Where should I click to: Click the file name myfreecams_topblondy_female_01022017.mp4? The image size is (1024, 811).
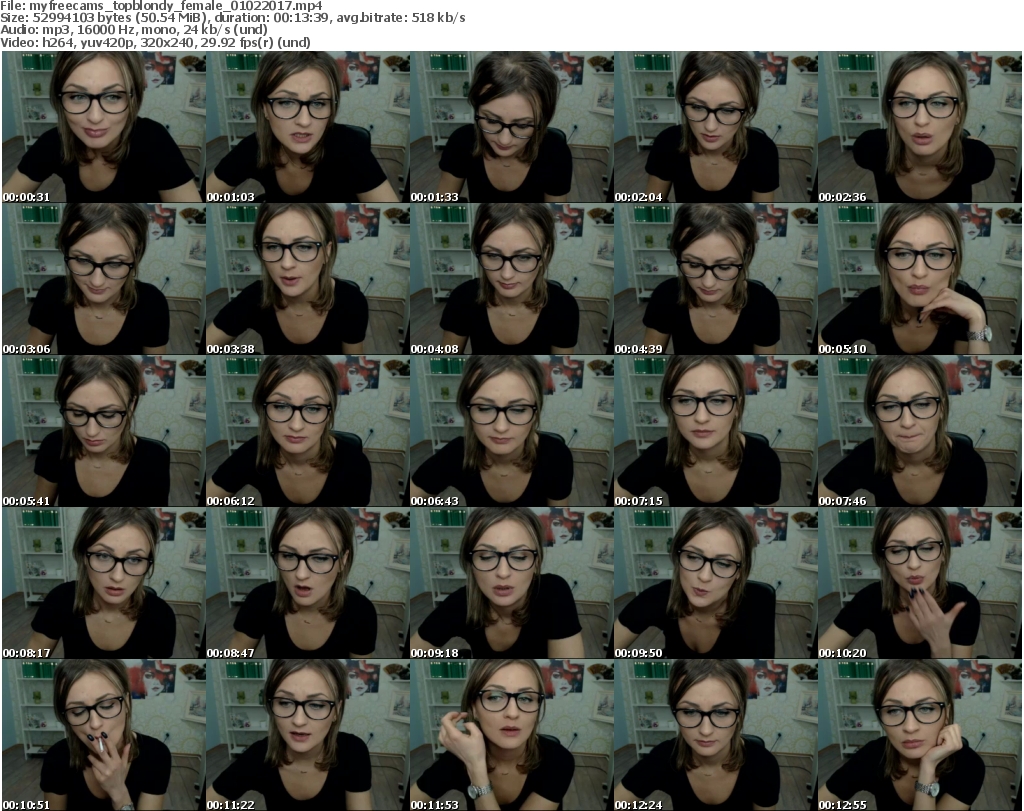pyautogui.click(x=175, y=6)
